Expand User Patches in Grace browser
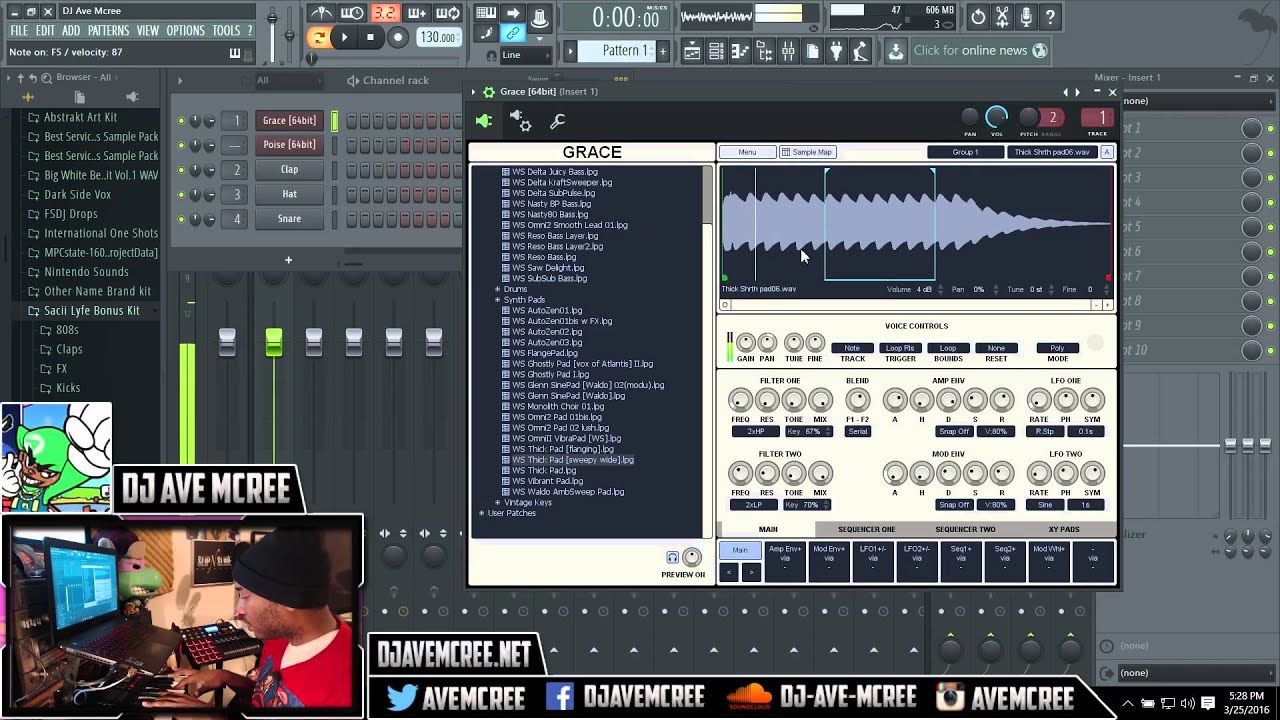 [481, 513]
